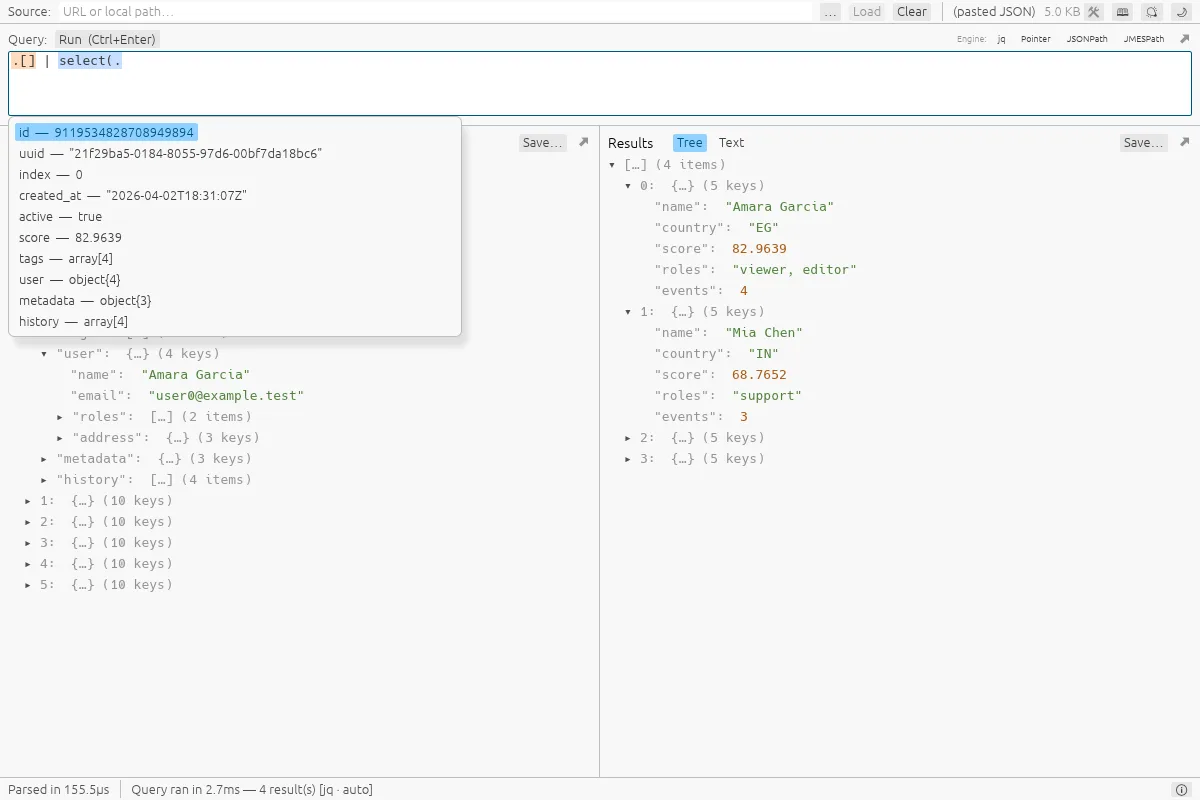Click the score value 68.7652 in Results

[x=759, y=374]
